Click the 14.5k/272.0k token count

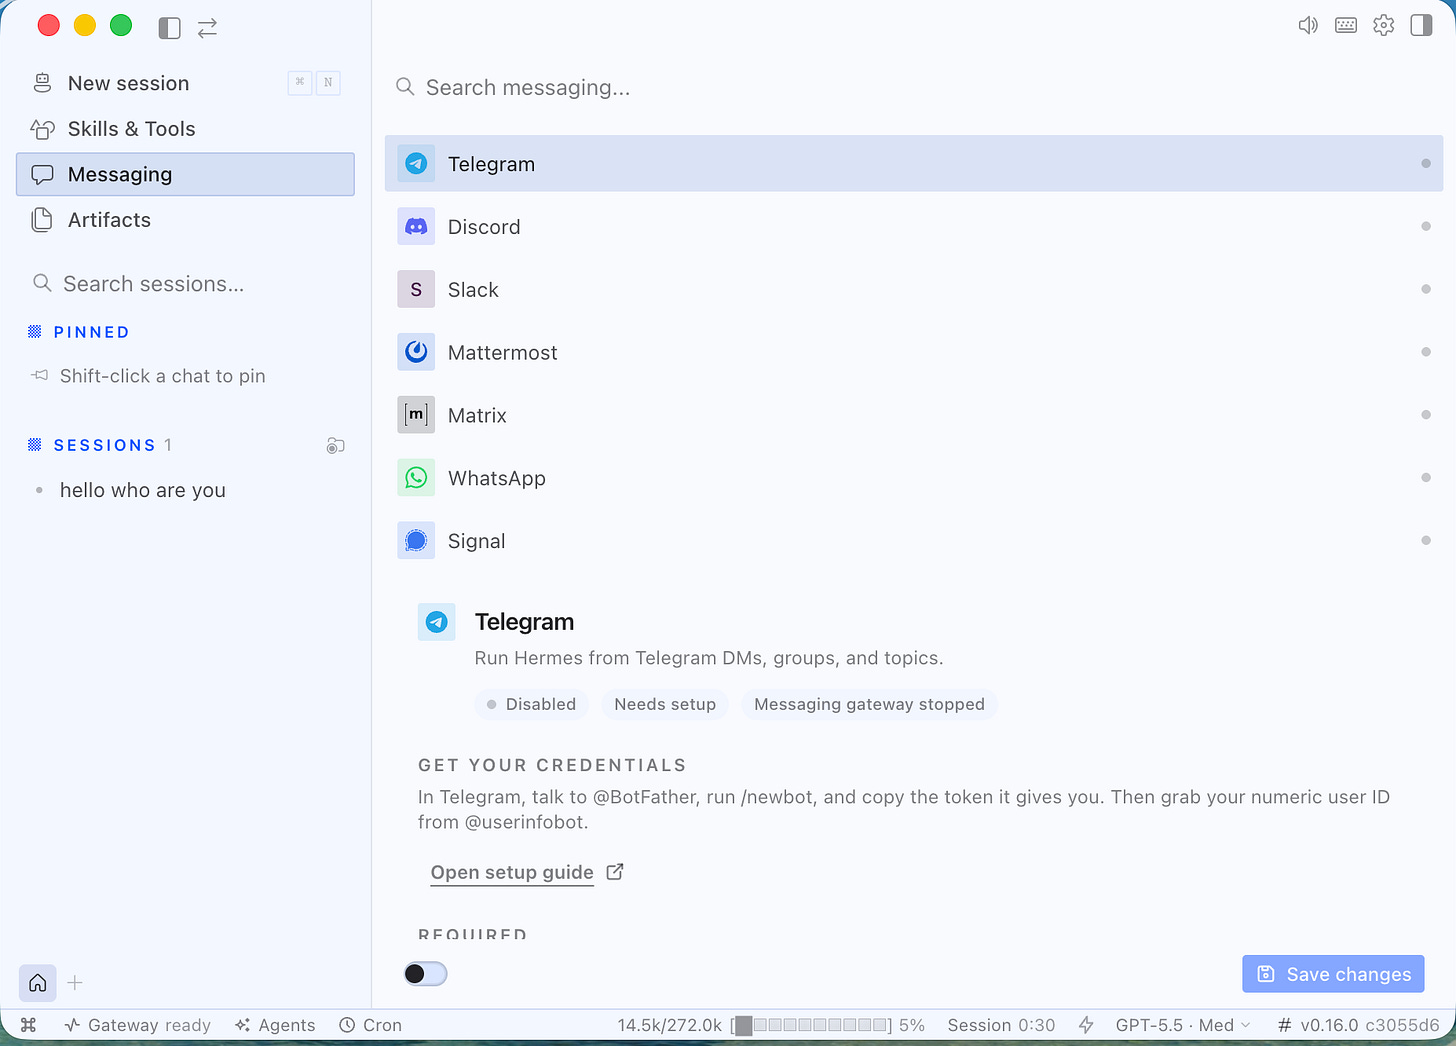point(670,1025)
